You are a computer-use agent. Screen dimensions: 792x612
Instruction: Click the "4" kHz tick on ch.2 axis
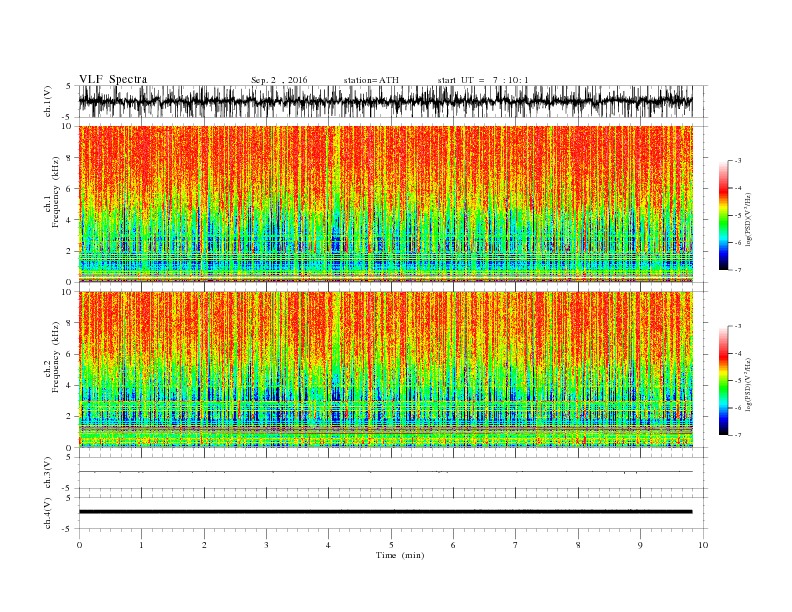pyautogui.click(x=70, y=385)
